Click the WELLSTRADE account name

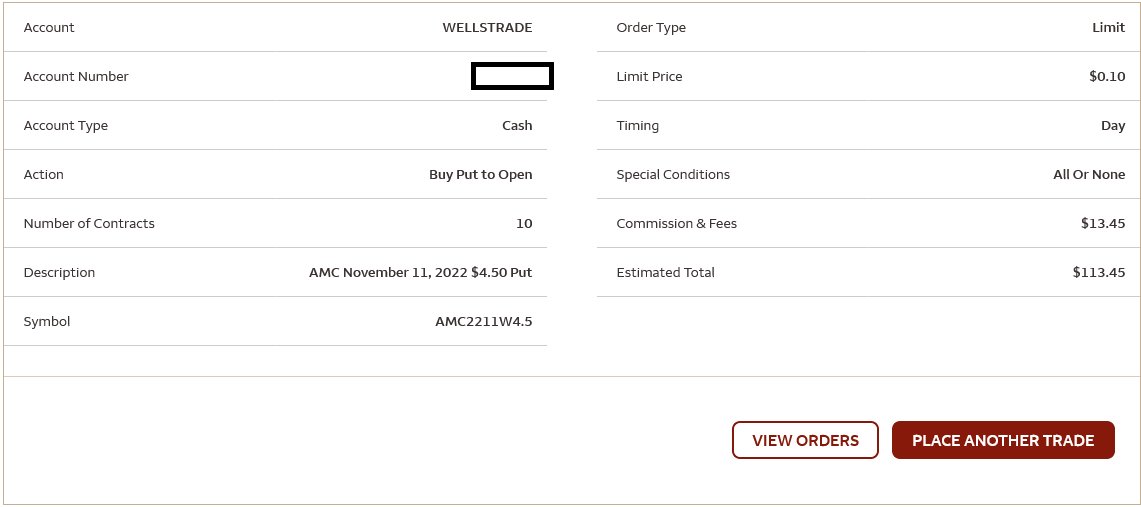click(x=488, y=28)
